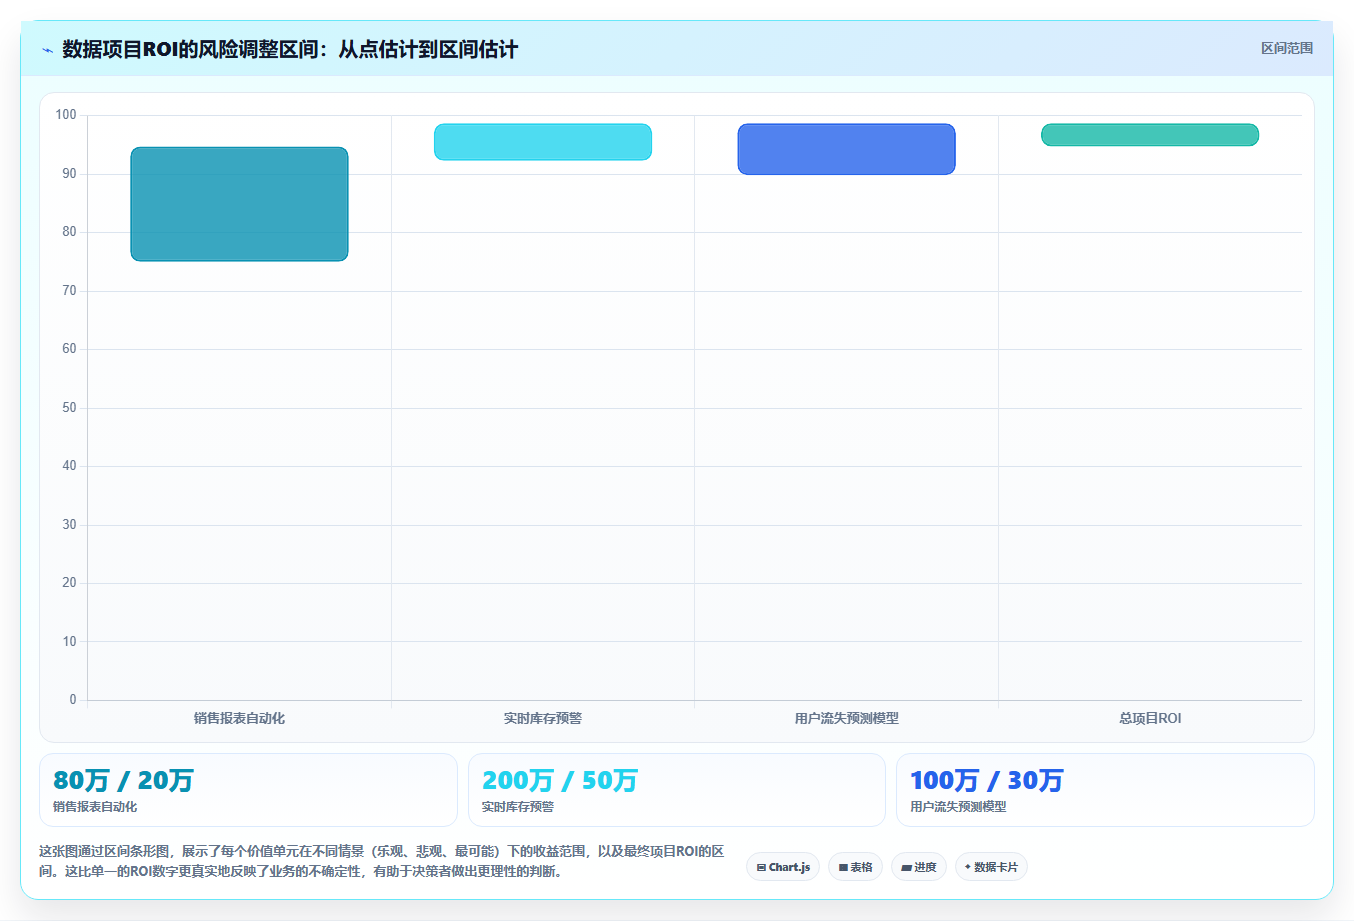1354x921 pixels.
Task: Click the 80万 / 20万 card value
Action: [123, 780]
